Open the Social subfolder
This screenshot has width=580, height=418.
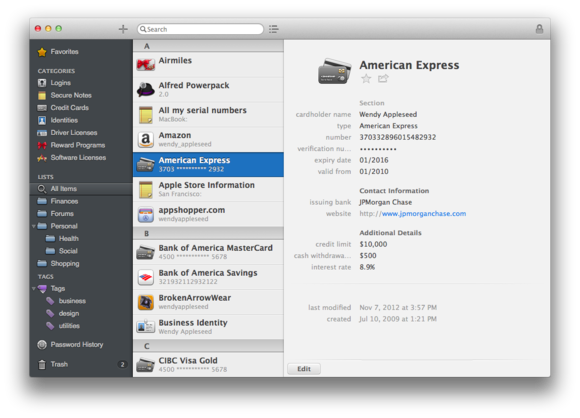tap(81, 251)
